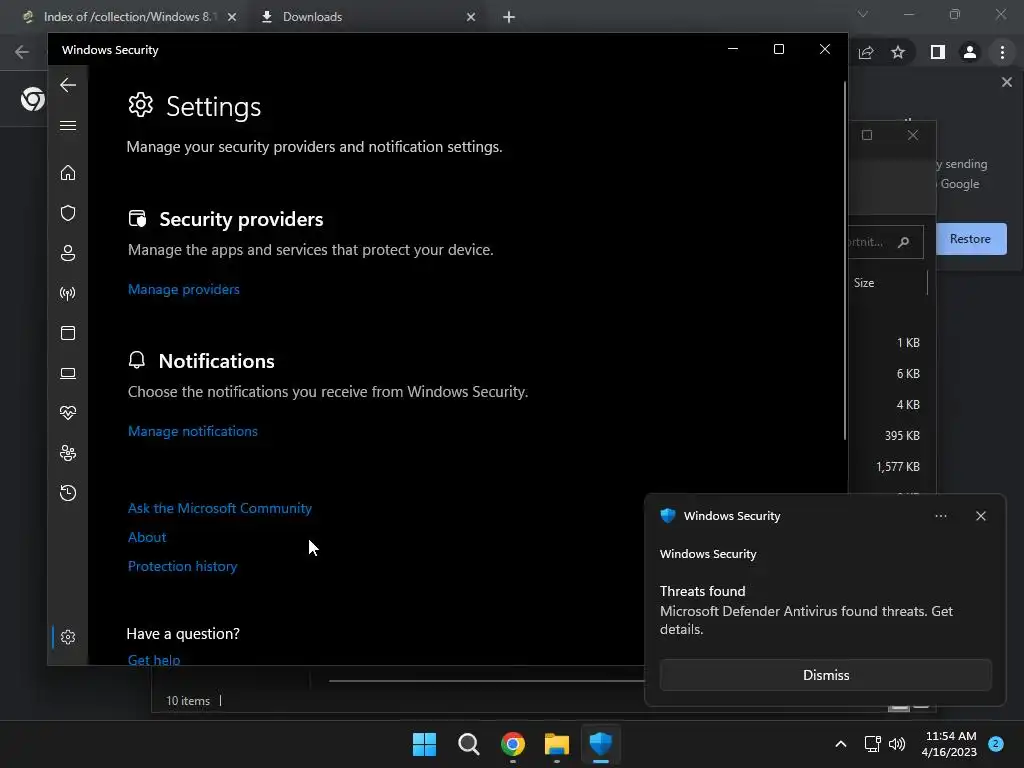
Task: Click the Restore button in Chrome
Action: [x=970, y=239]
